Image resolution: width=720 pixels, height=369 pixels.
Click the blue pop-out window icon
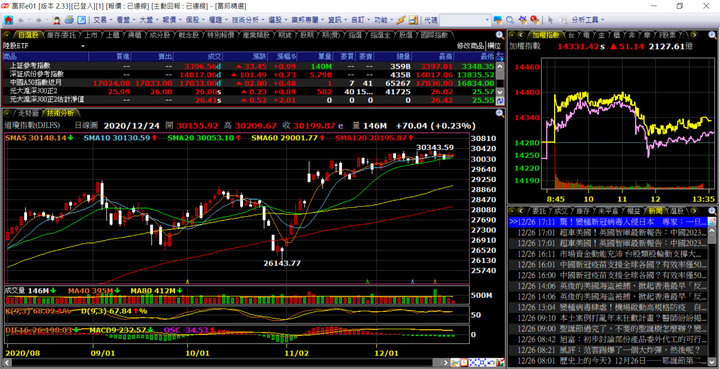pos(81,20)
